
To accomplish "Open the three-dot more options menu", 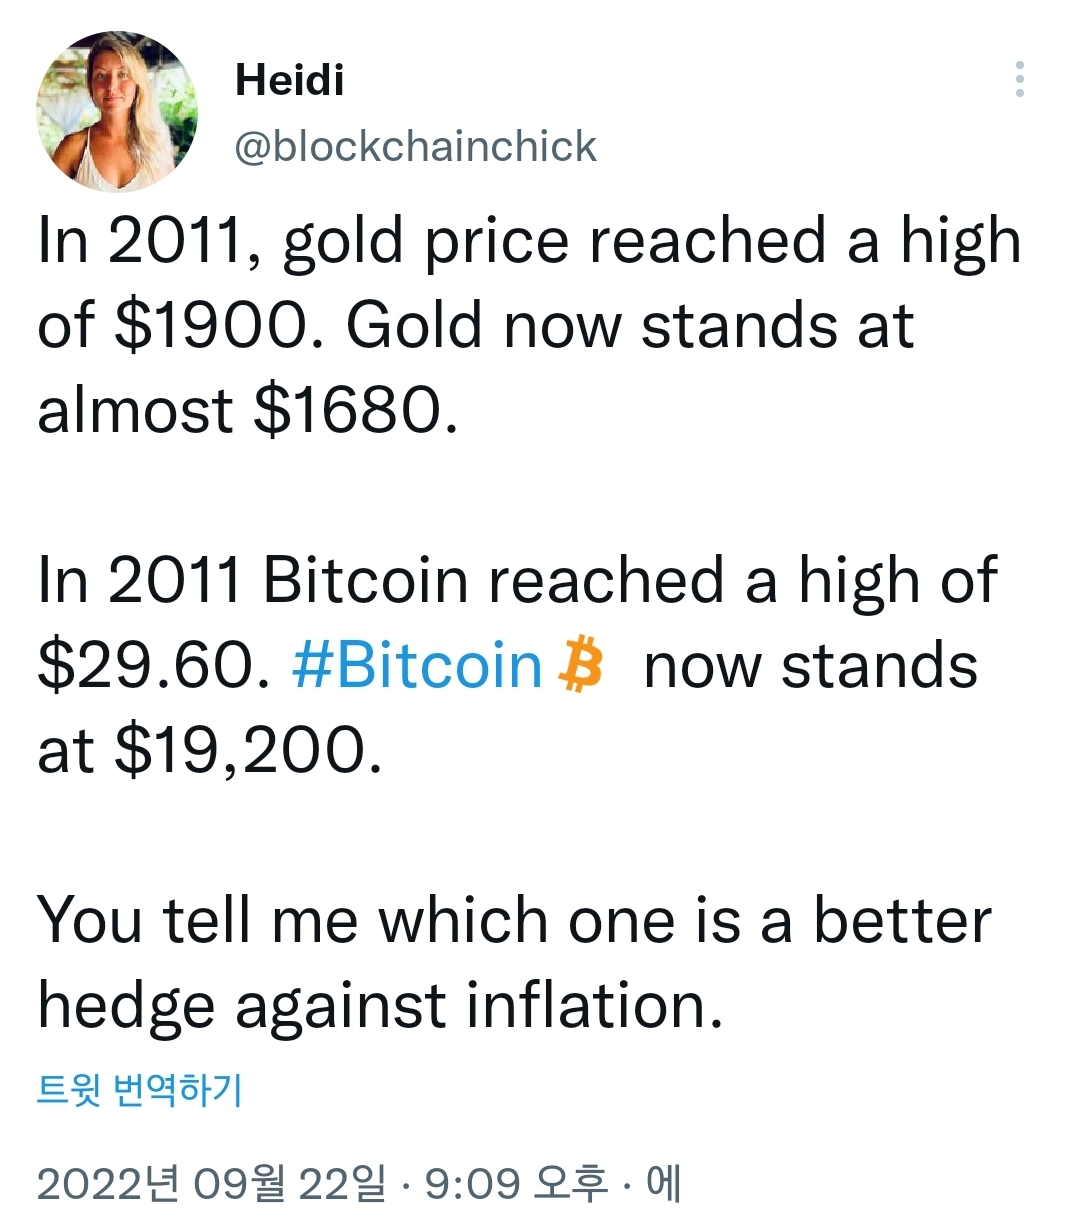I will [1019, 79].
